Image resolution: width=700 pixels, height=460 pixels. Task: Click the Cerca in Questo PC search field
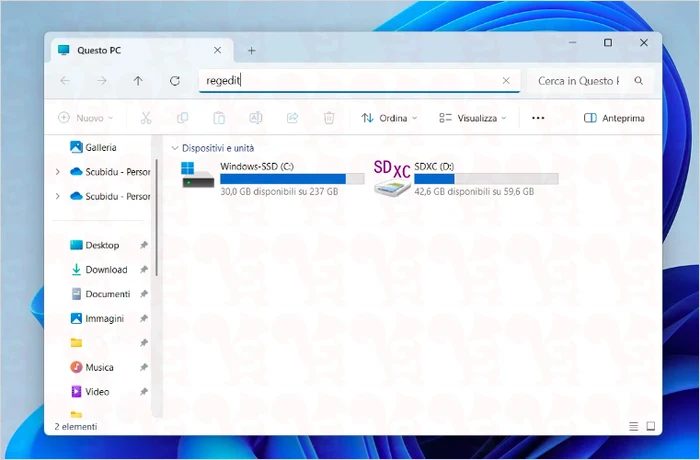click(x=580, y=81)
